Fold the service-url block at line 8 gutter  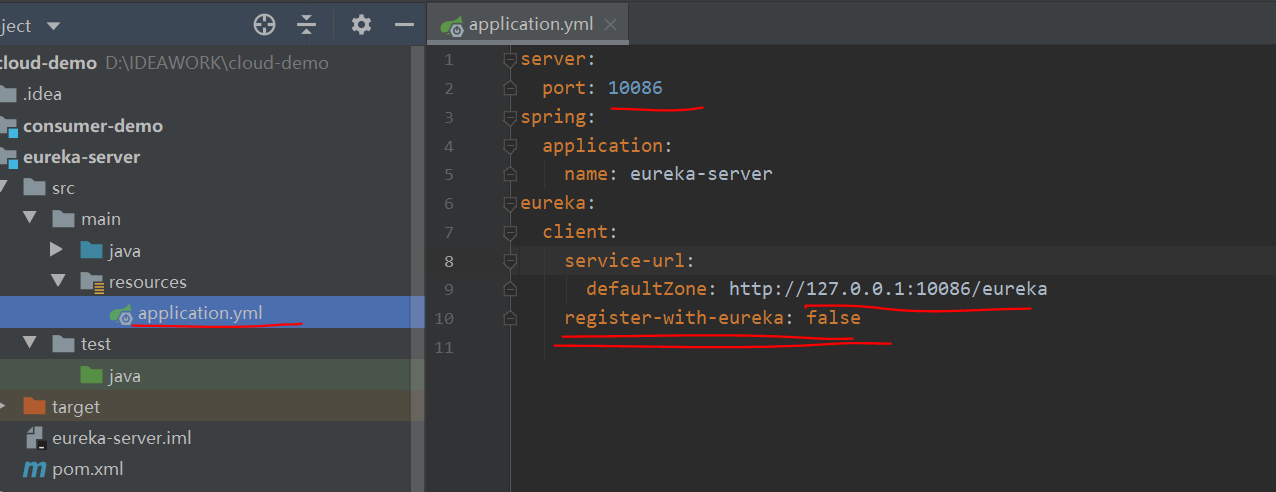pyautogui.click(x=510, y=262)
